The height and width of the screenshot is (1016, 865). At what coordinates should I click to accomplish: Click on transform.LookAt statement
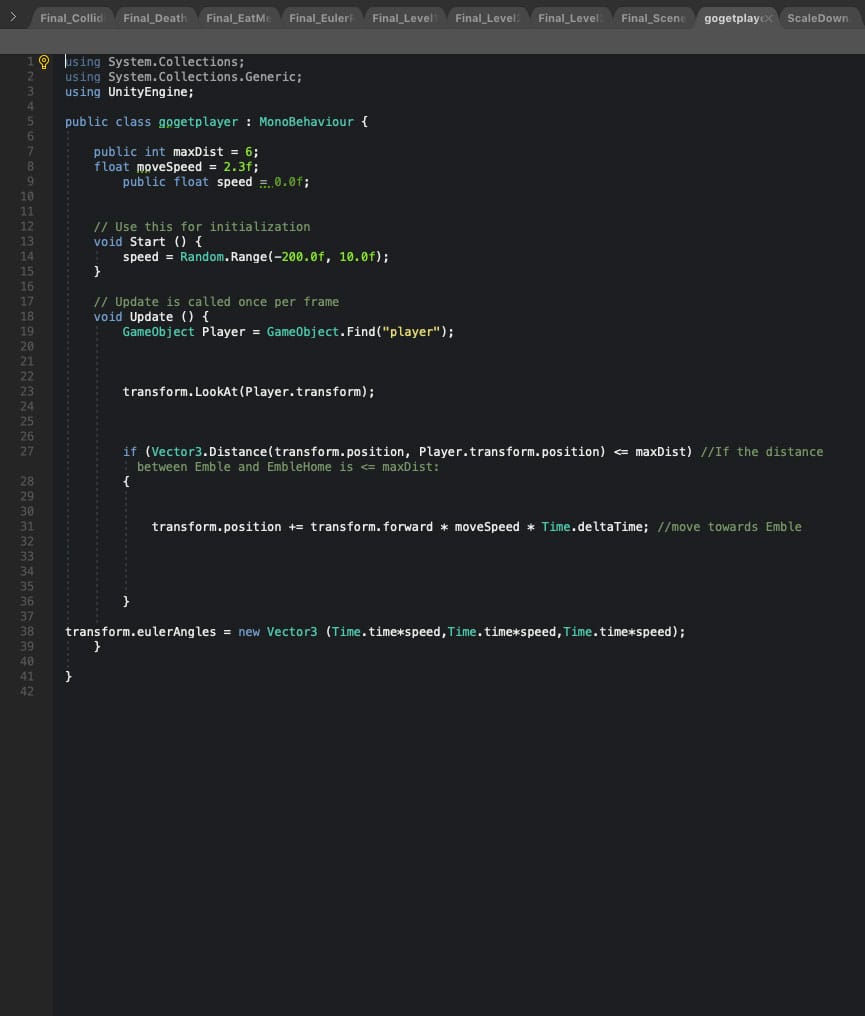tap(248, 392)
